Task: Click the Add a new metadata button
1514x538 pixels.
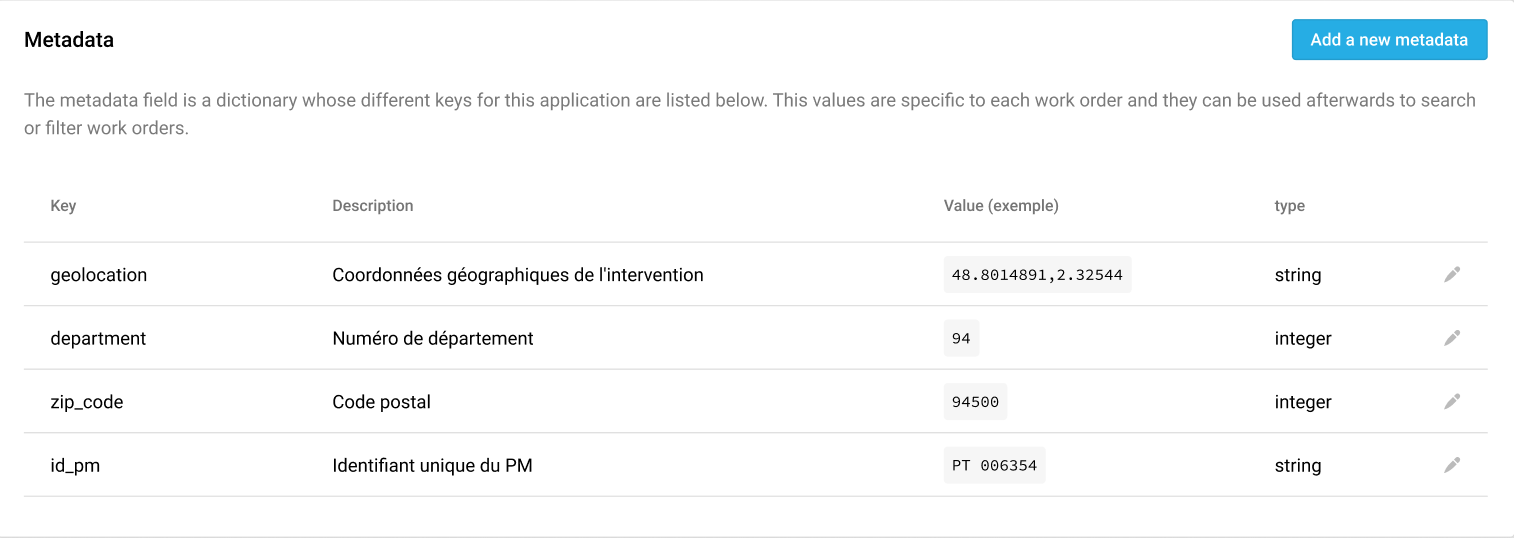Action: 1389,40
